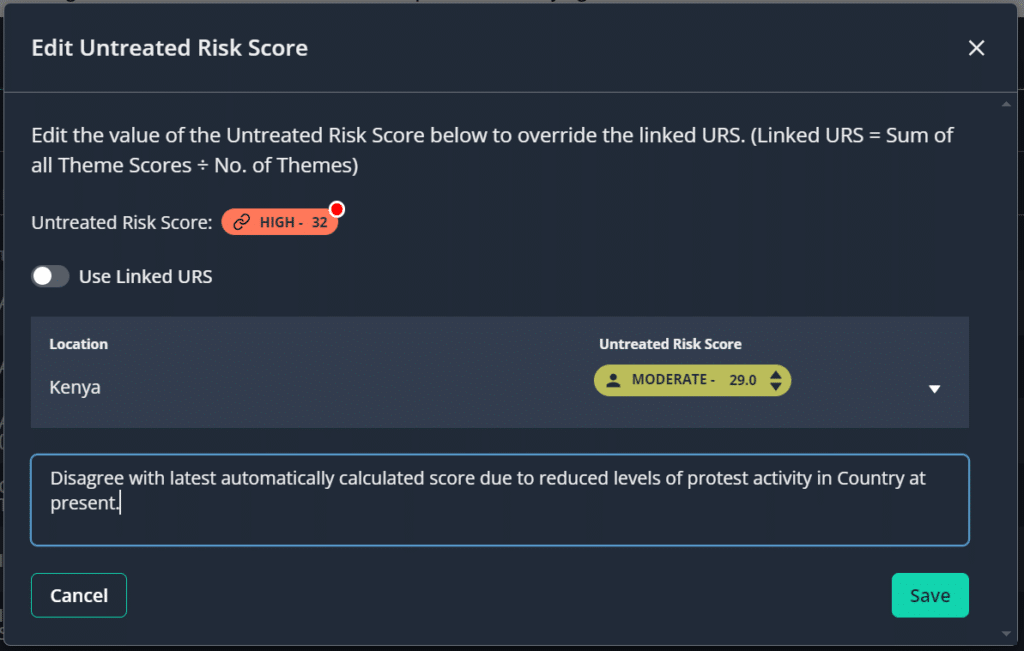
Task: Select the Kenya location entry
Action: tap(75, 387)
